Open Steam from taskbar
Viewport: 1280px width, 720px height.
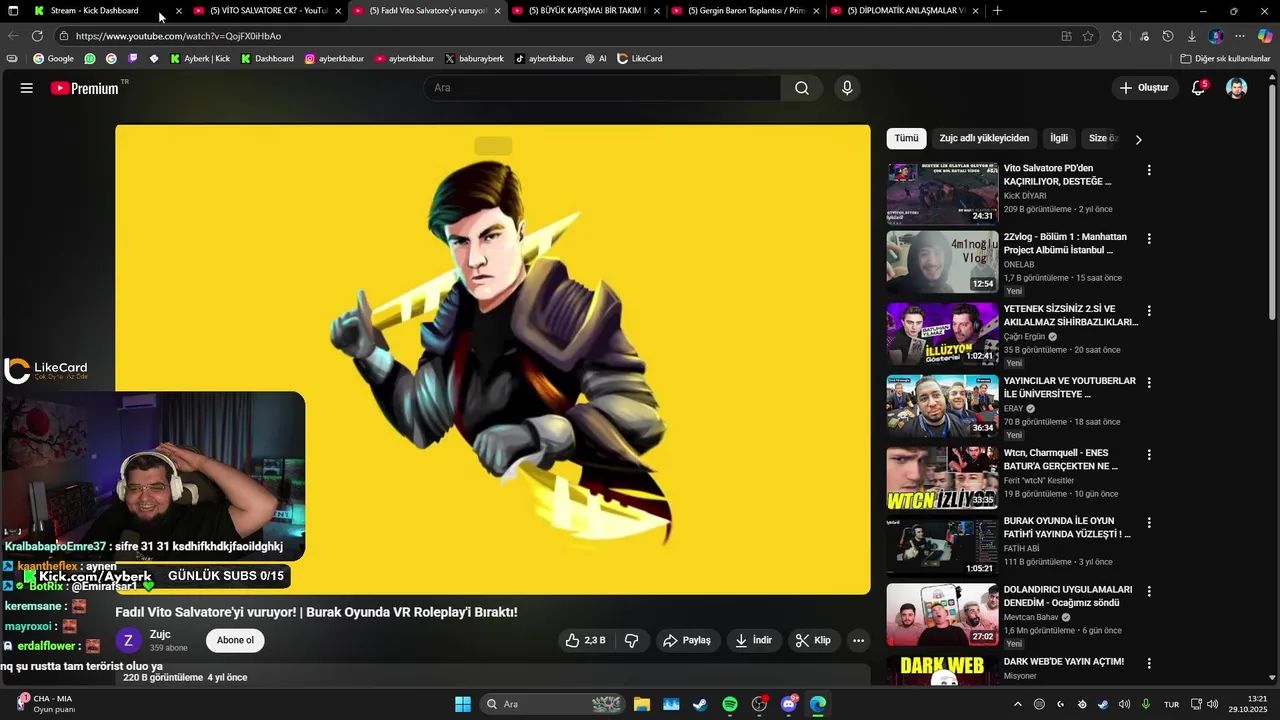click(700, 704)
